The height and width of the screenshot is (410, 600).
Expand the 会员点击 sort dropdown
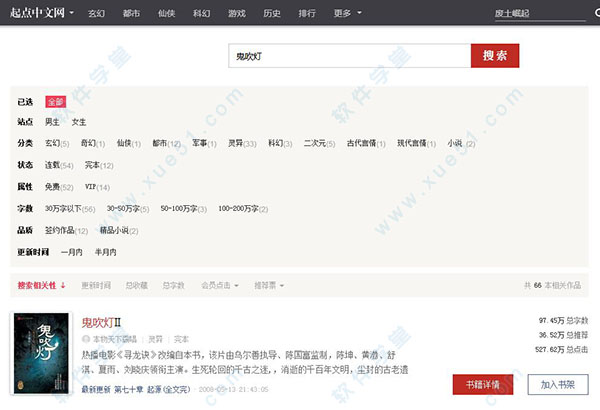pyautogui.click(x=220, y=285)
